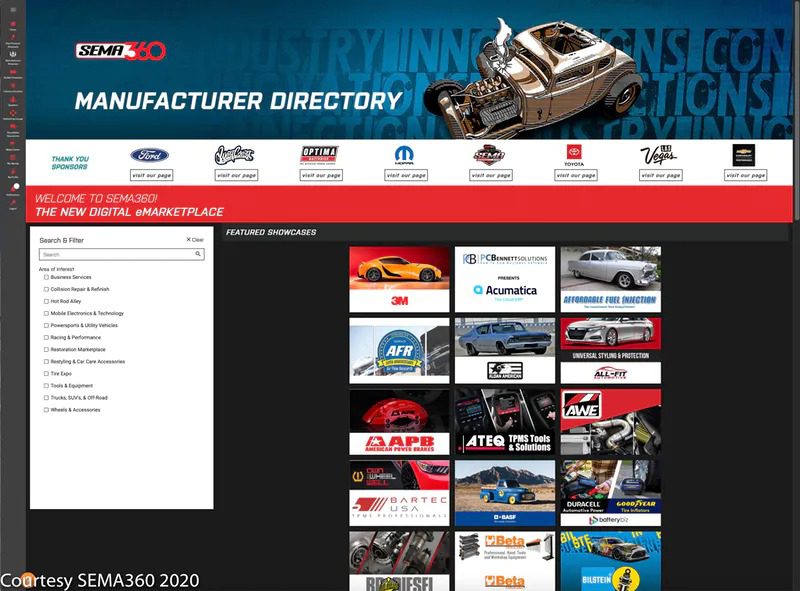This screenshot has height=591, width=800.
Task: Tick Trucks, SUV's, & Off-Road checkbox
Action: tap(46, 398)
